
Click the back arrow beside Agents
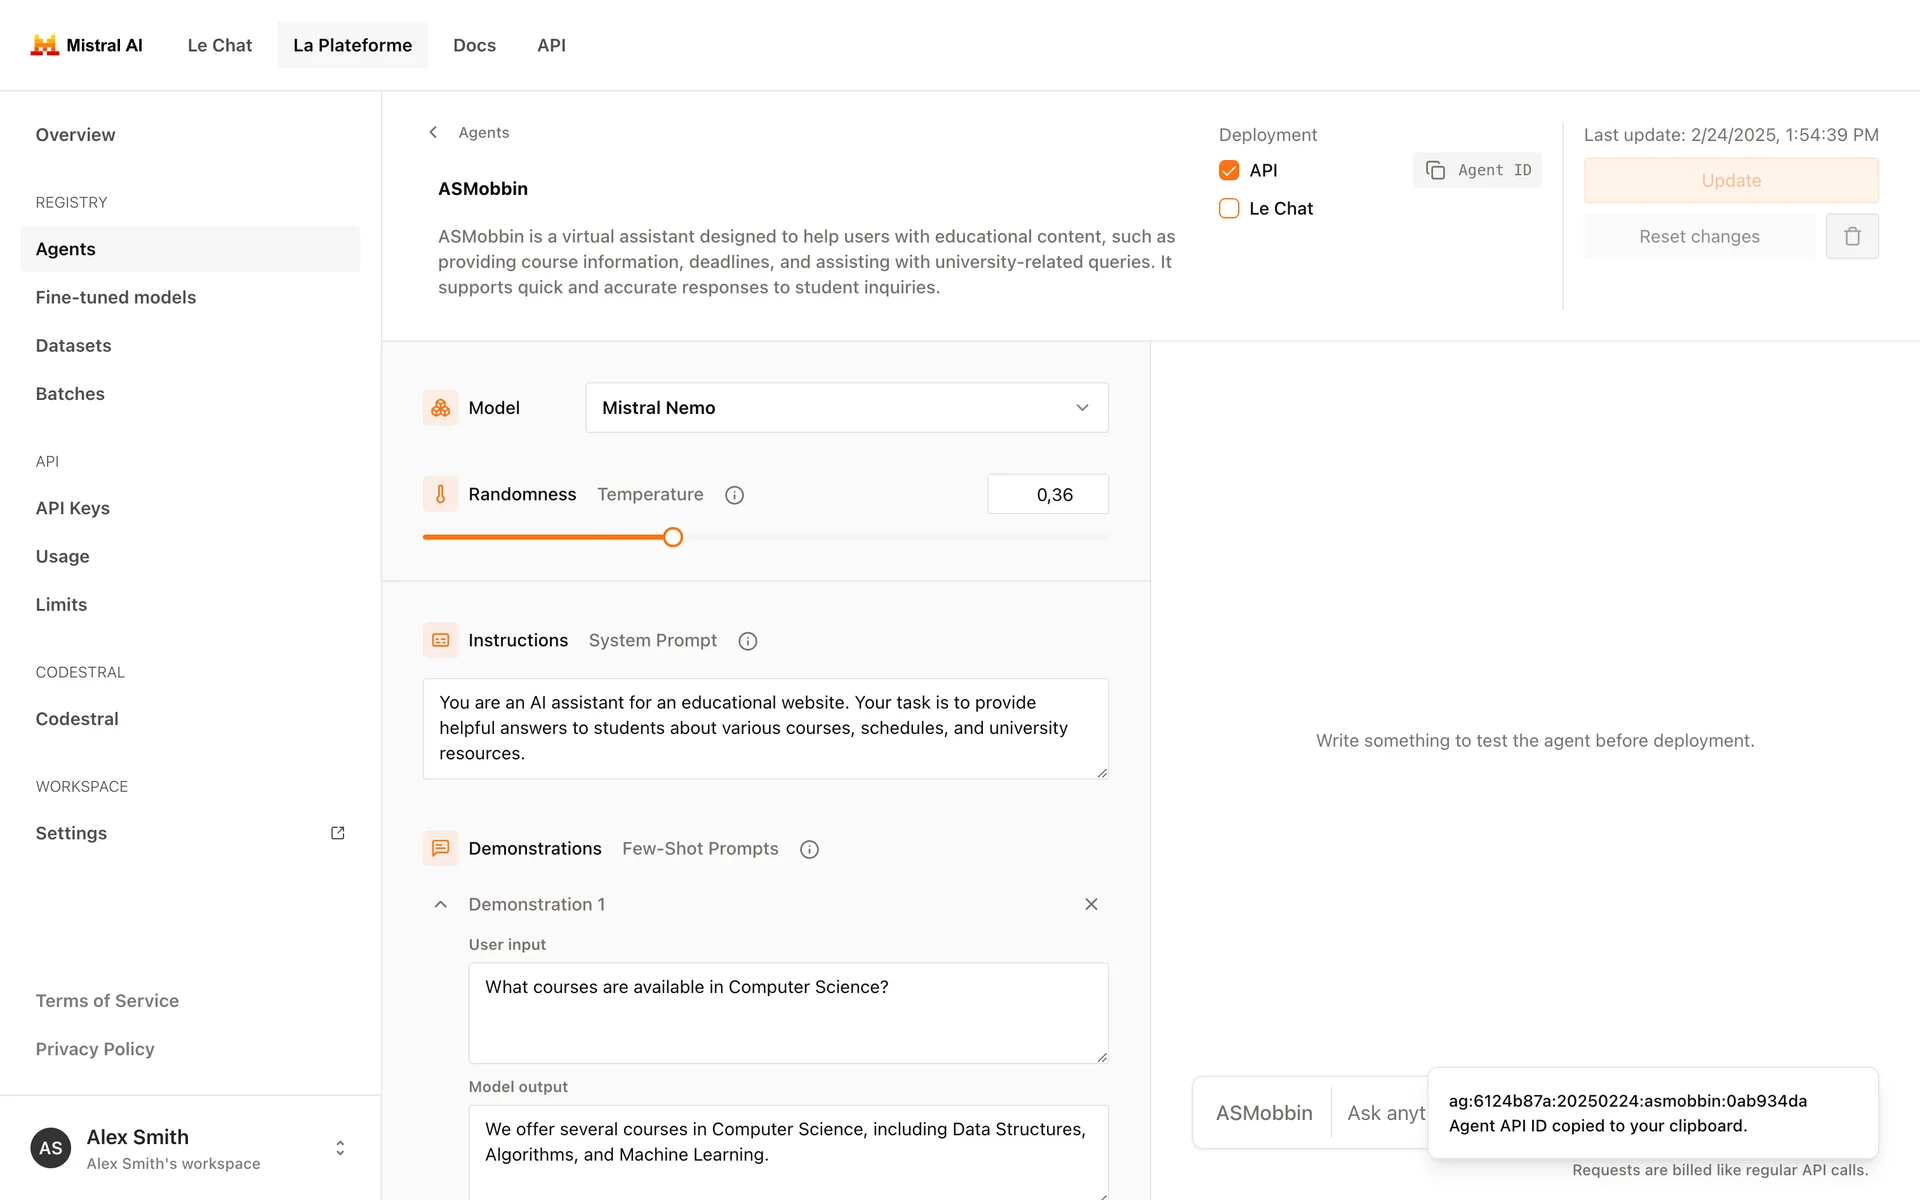[x=433, y=132]
